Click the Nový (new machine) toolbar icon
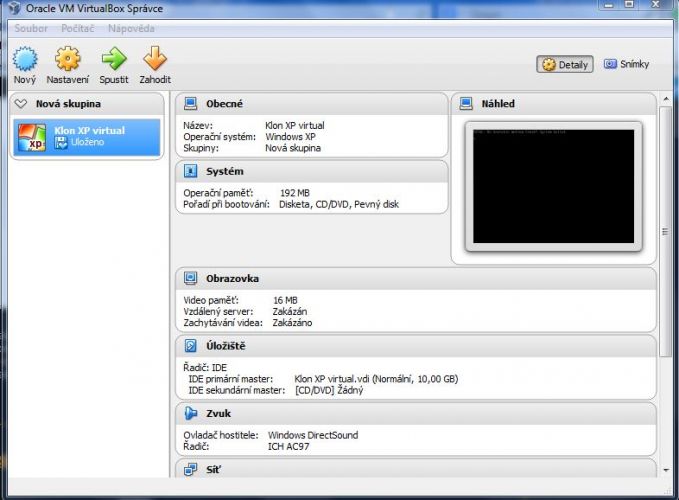This screenshot has height=500, width=679. point(25,58)
